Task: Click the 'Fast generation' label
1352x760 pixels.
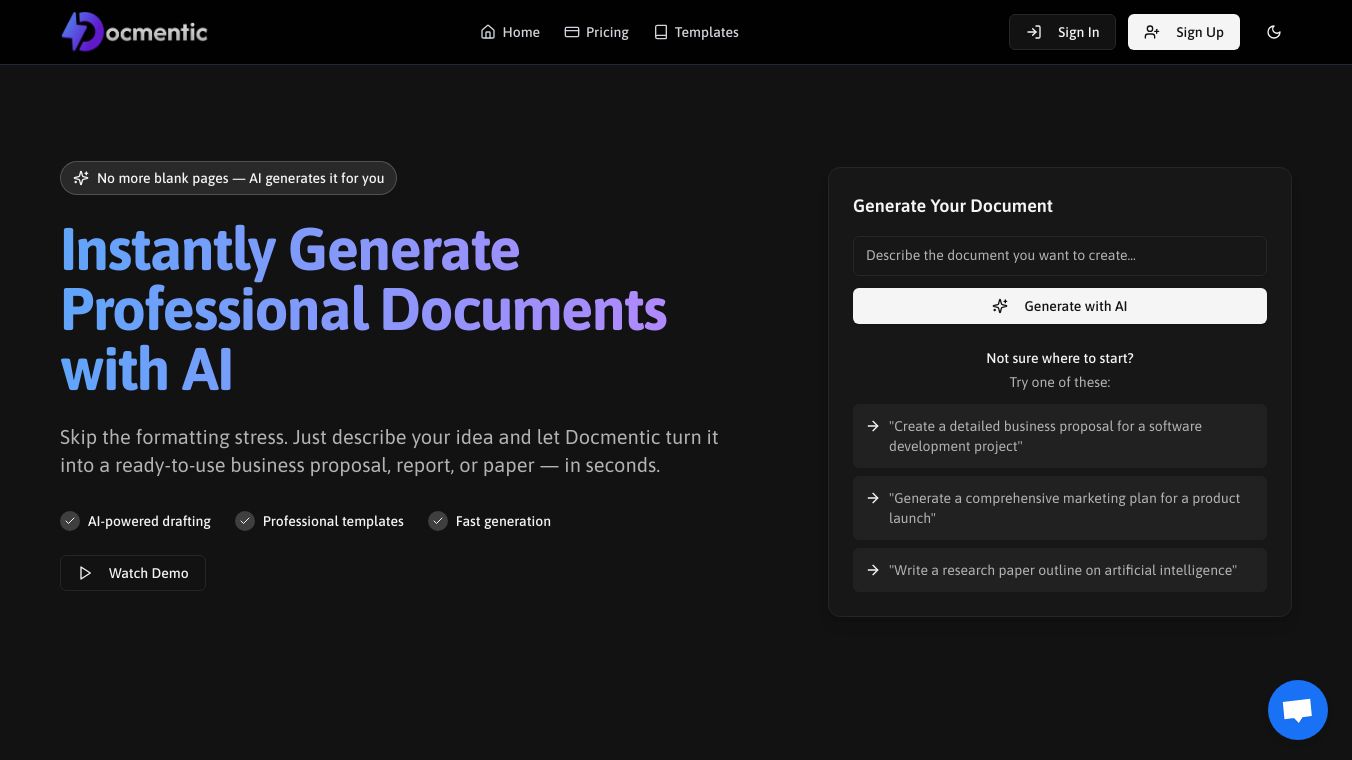Action: (x=503, y=521)
